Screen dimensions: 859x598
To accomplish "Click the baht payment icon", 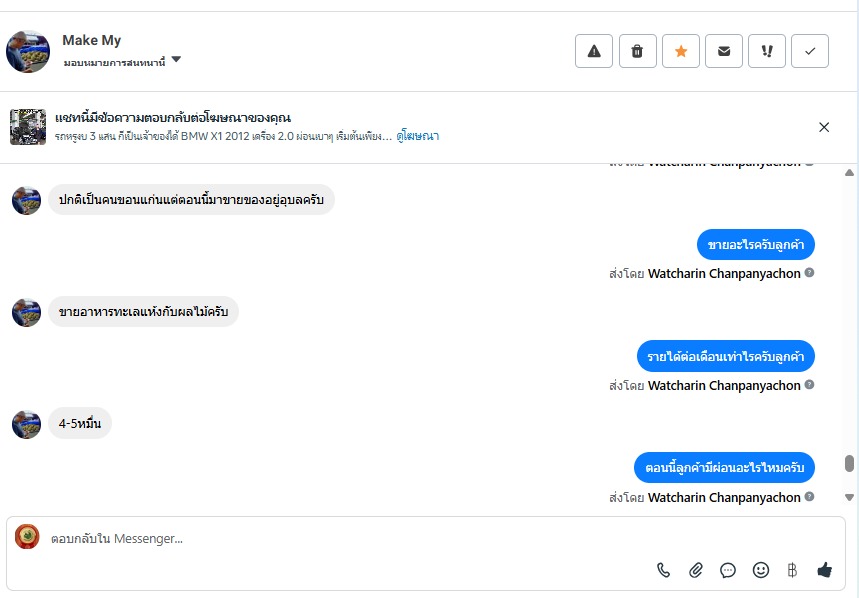I will 792,570.
